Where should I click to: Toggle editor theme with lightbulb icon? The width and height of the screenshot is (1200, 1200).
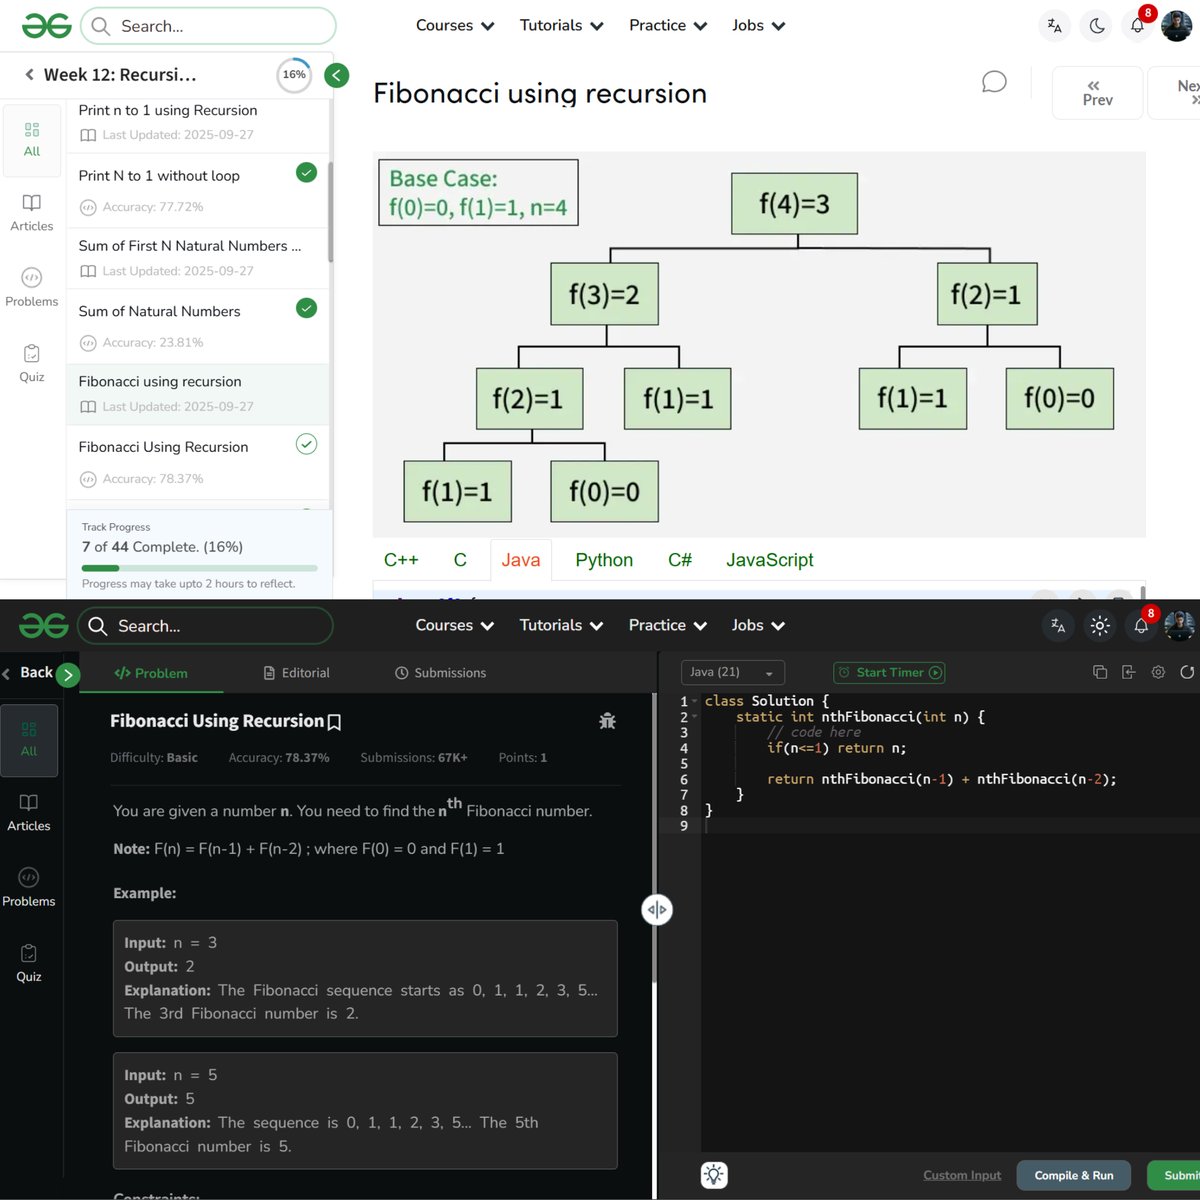(713, 1175)
